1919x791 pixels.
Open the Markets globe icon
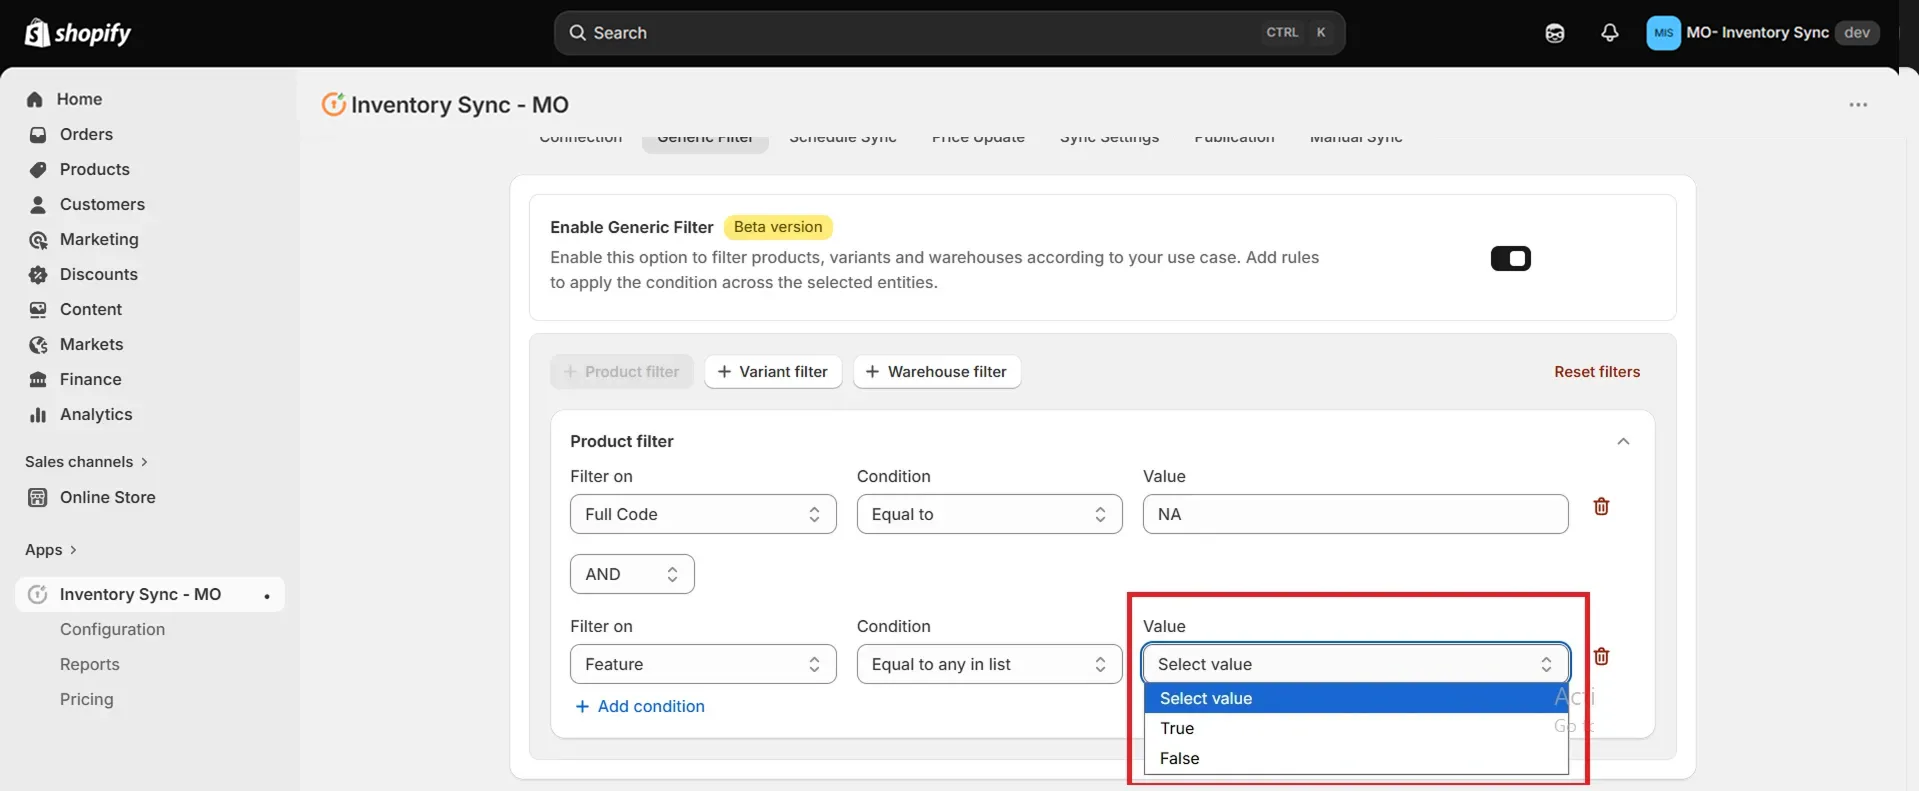point(38,344)
